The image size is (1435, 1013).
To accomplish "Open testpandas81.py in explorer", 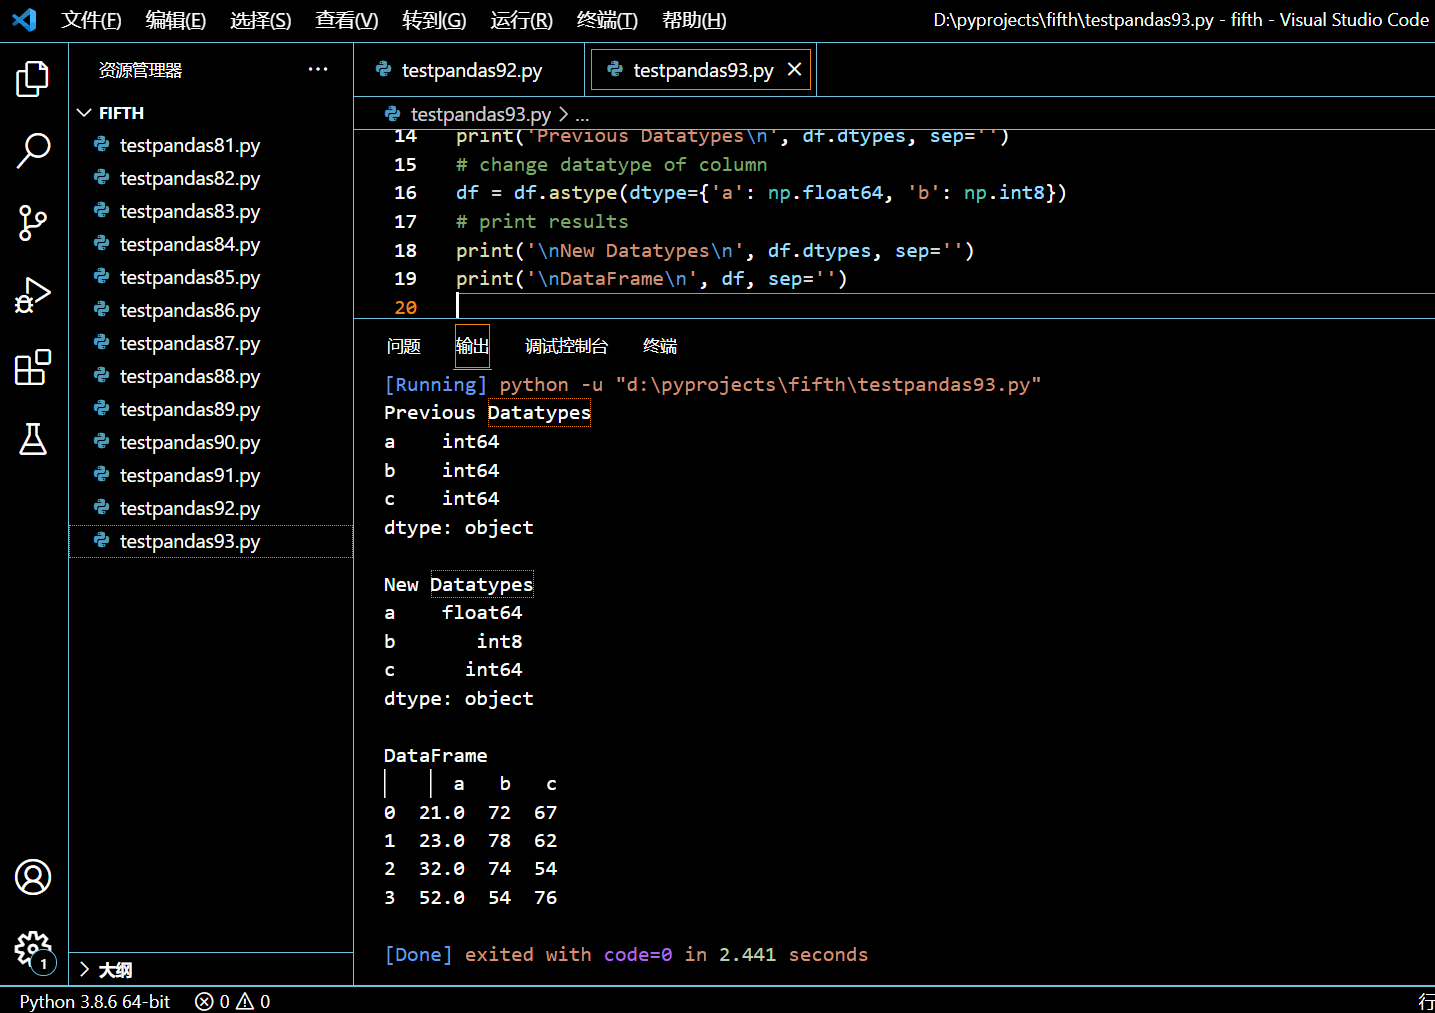I will 211,145.
